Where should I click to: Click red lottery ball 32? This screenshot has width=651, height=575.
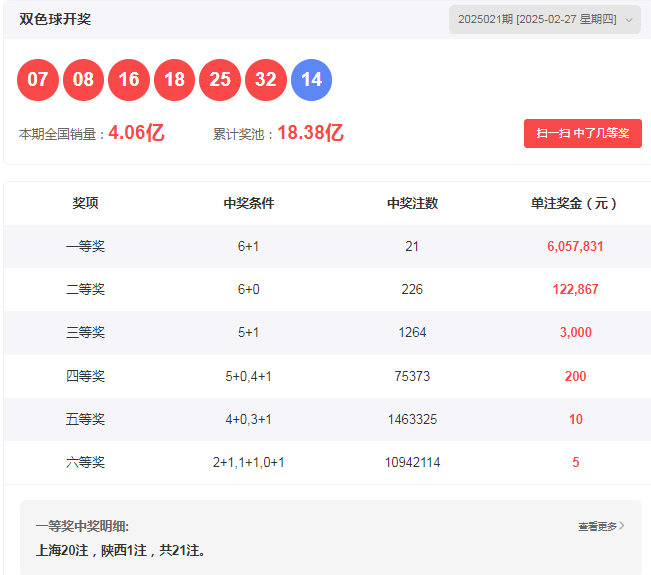pos(265,80)
